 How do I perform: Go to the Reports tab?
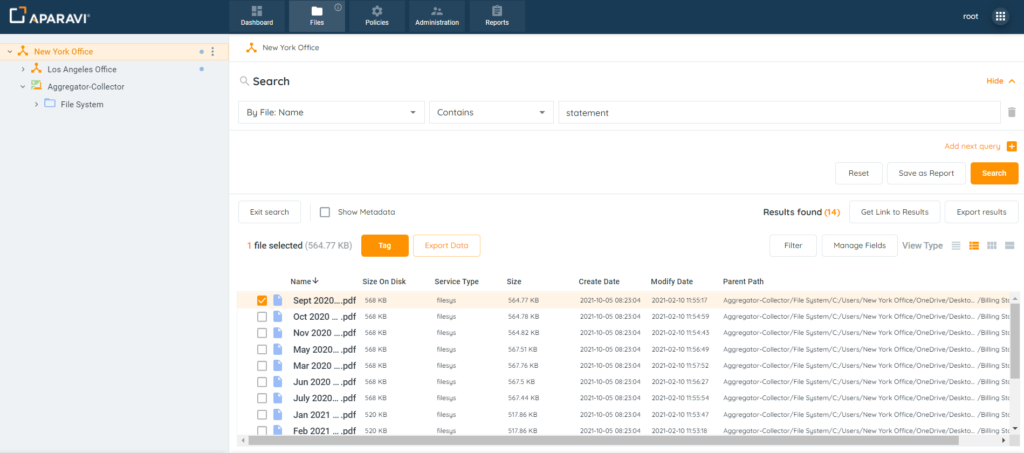click(x=497, y=16)
